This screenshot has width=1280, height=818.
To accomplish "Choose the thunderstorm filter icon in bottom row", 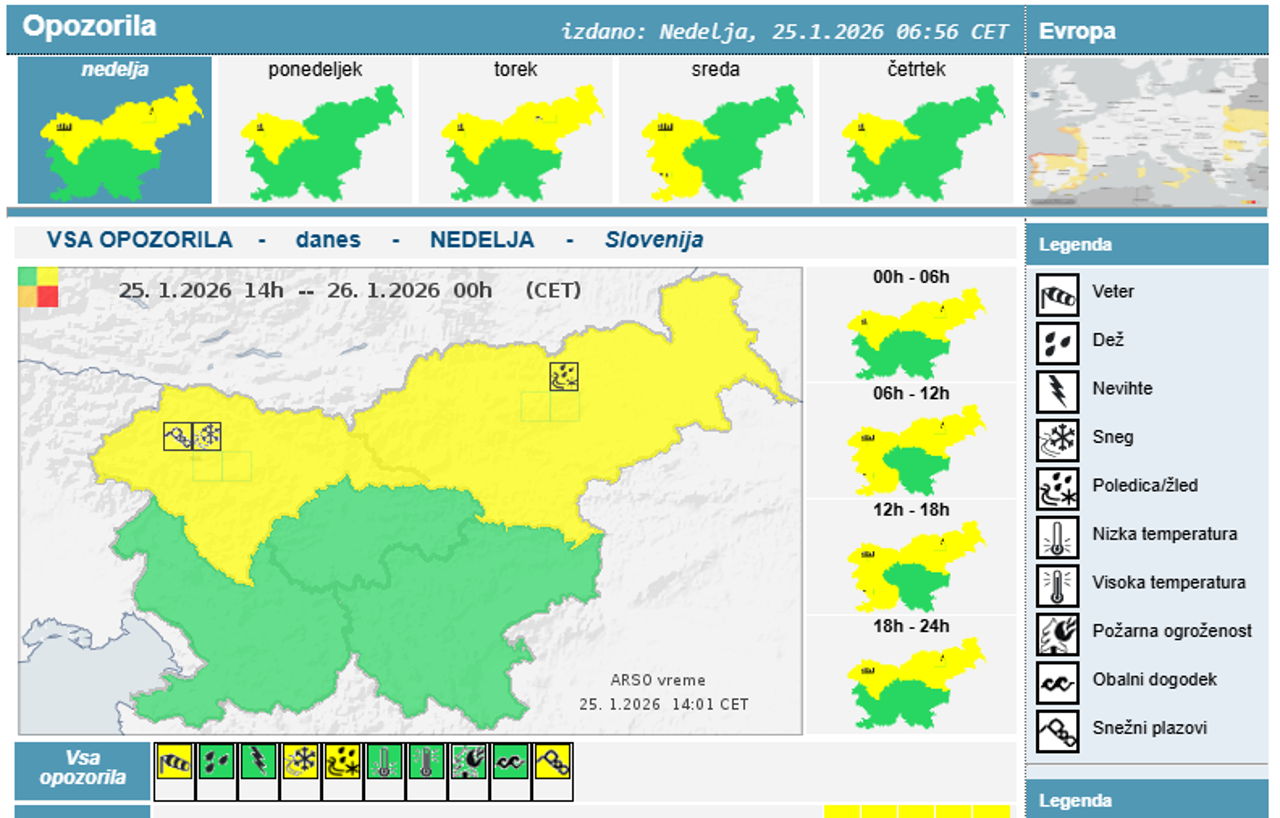I will pos(259,761).
